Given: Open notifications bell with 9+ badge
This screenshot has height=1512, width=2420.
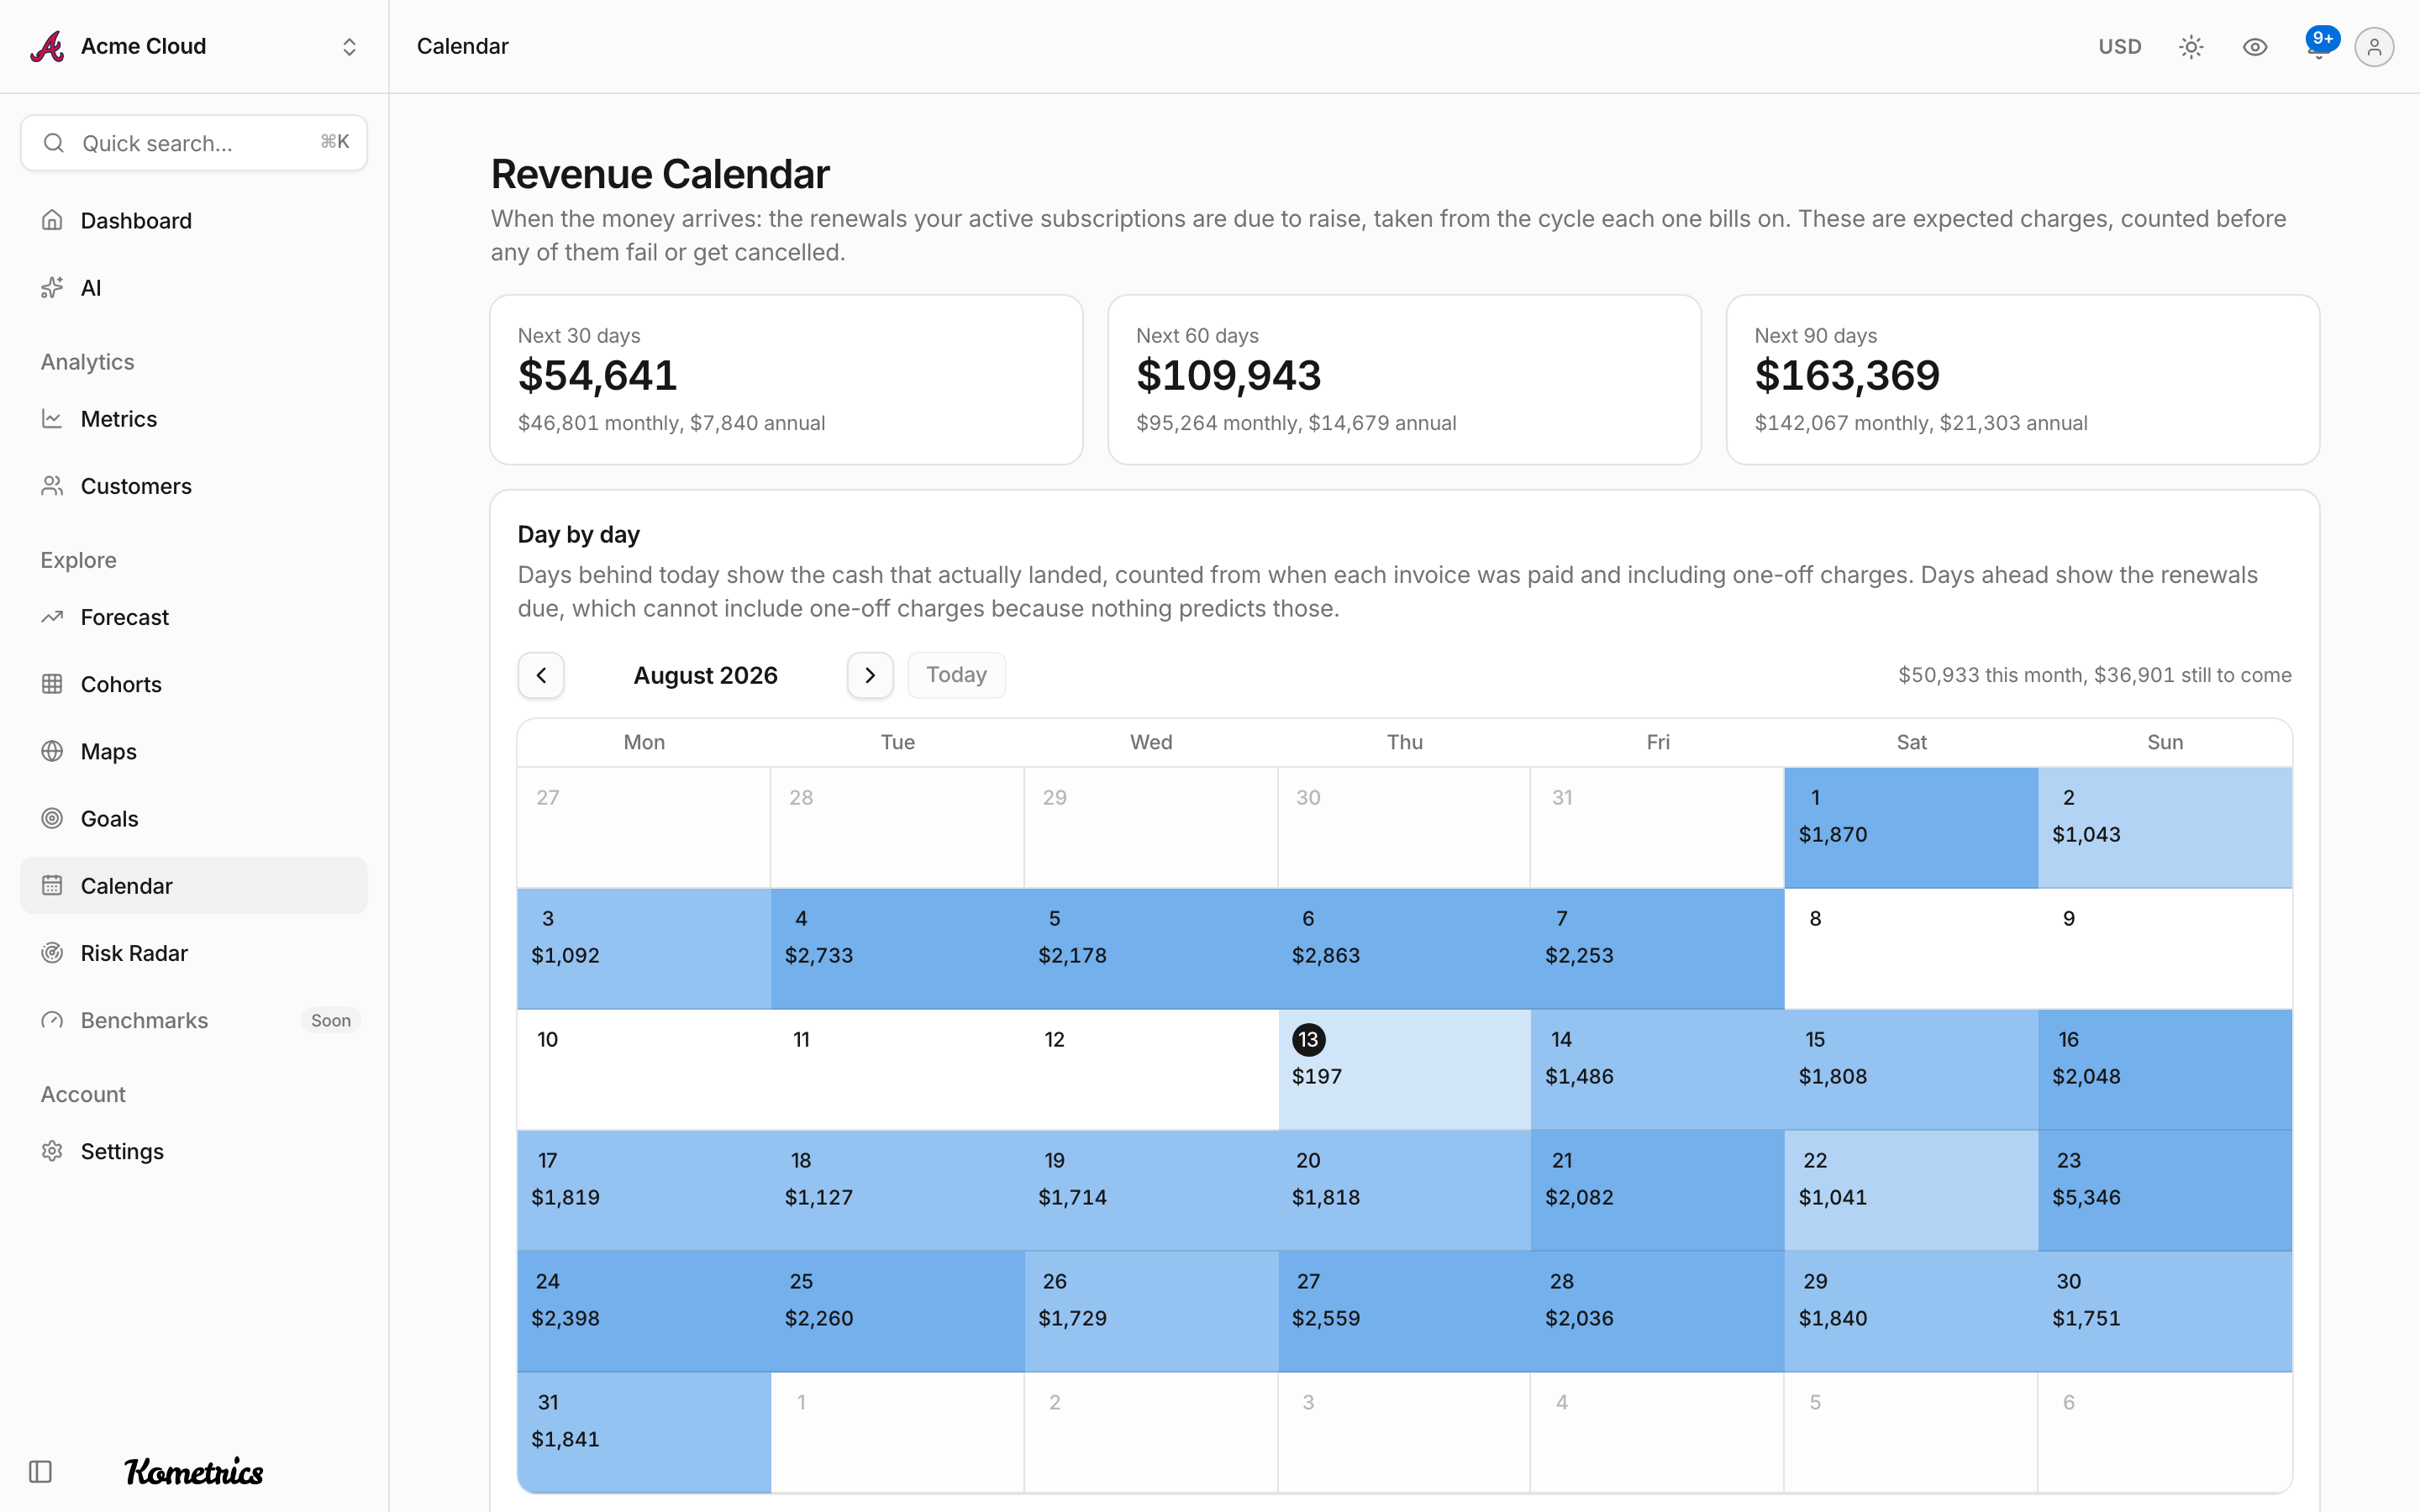Looking at the screenshot, I should (2319, 46).
